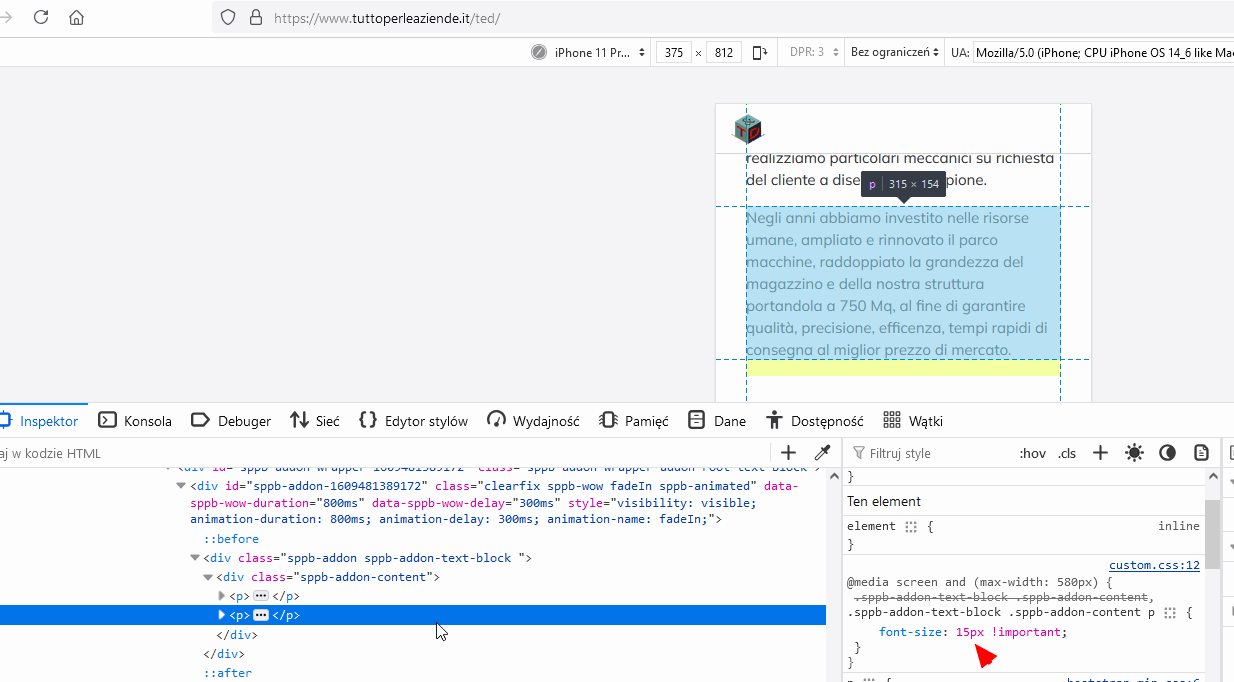Toggle dark color scheme simulation
The image size is (1234, 682).
1167,453
